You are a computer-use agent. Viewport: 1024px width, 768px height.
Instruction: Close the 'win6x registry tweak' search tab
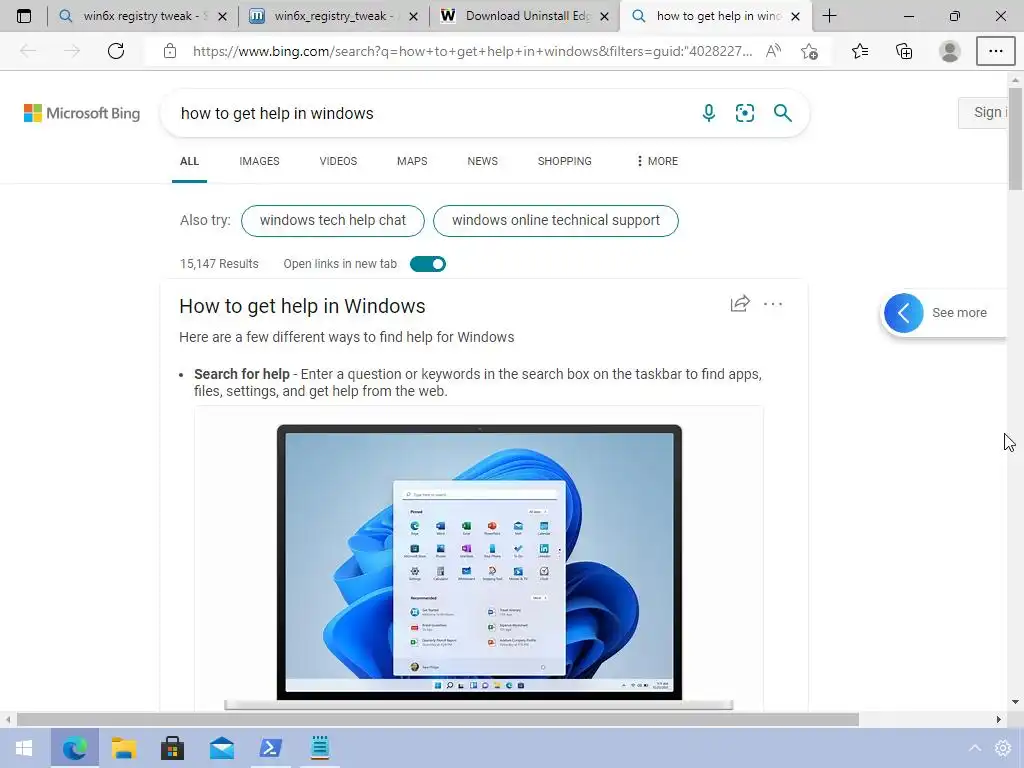point(222,16)
